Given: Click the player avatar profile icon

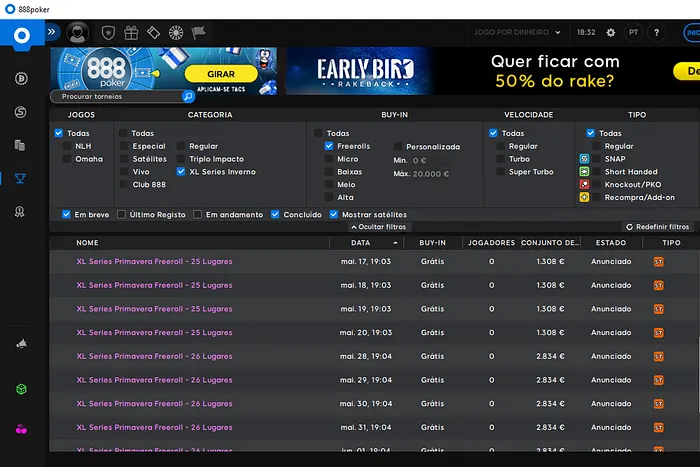Looking at the screenshot, I should click(x=78, y=33).
